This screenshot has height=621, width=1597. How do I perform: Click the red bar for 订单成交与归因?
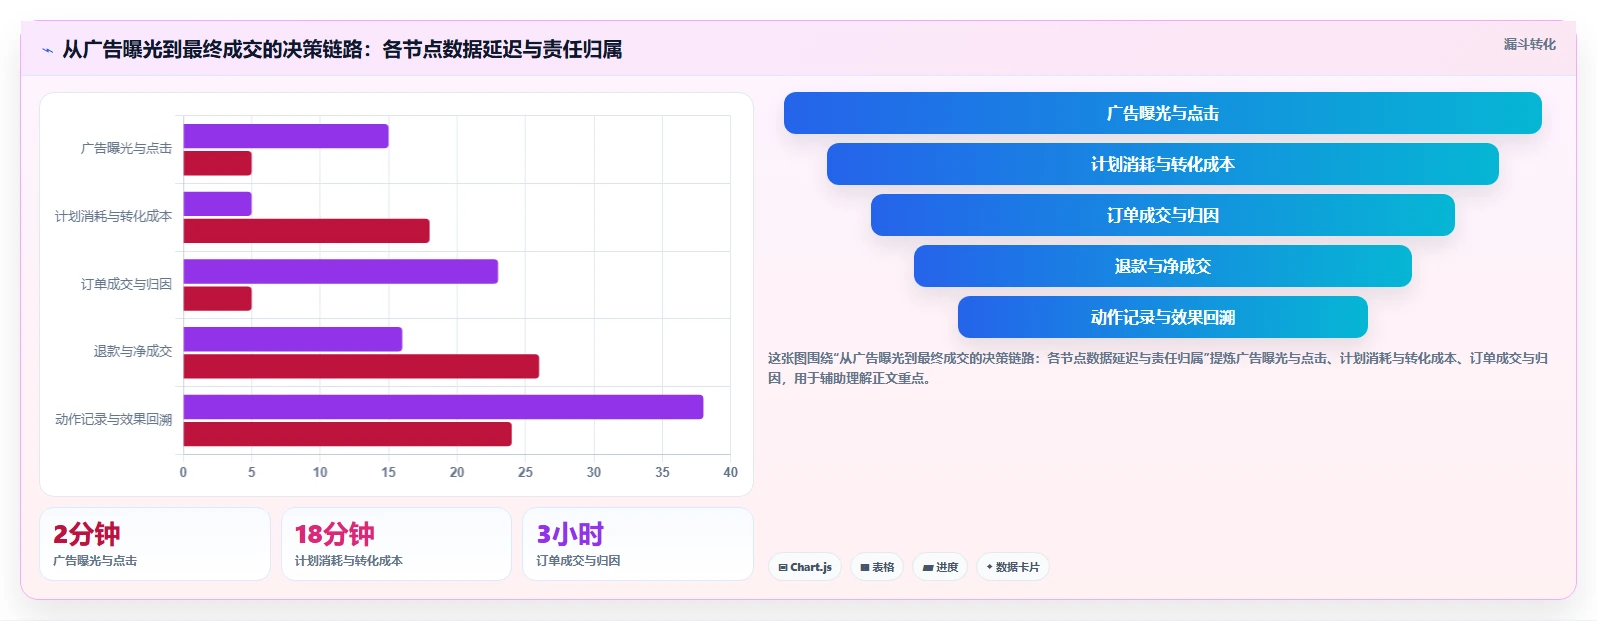coord(217,298)
